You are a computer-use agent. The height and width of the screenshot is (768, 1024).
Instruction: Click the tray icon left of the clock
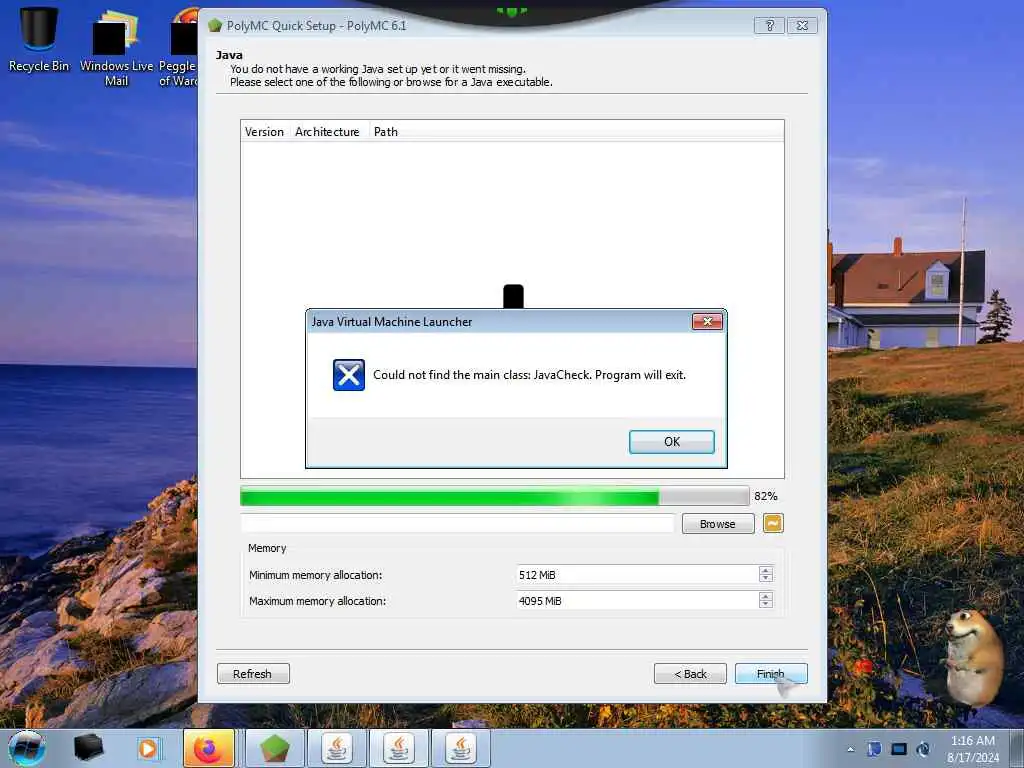point(923,749)
